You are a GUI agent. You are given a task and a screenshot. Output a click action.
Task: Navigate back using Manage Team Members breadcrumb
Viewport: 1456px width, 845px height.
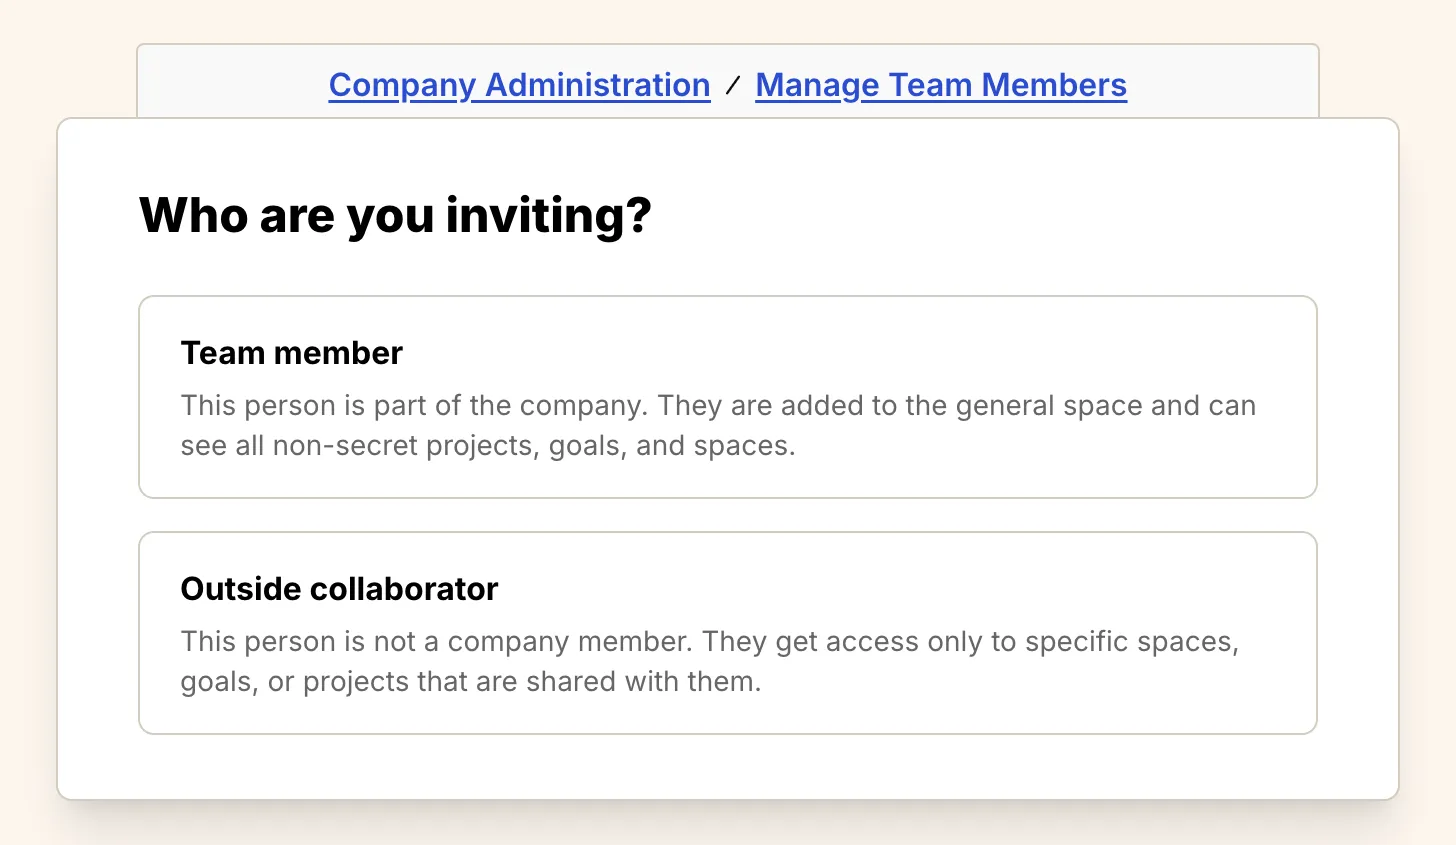click(x=940, y=85)
